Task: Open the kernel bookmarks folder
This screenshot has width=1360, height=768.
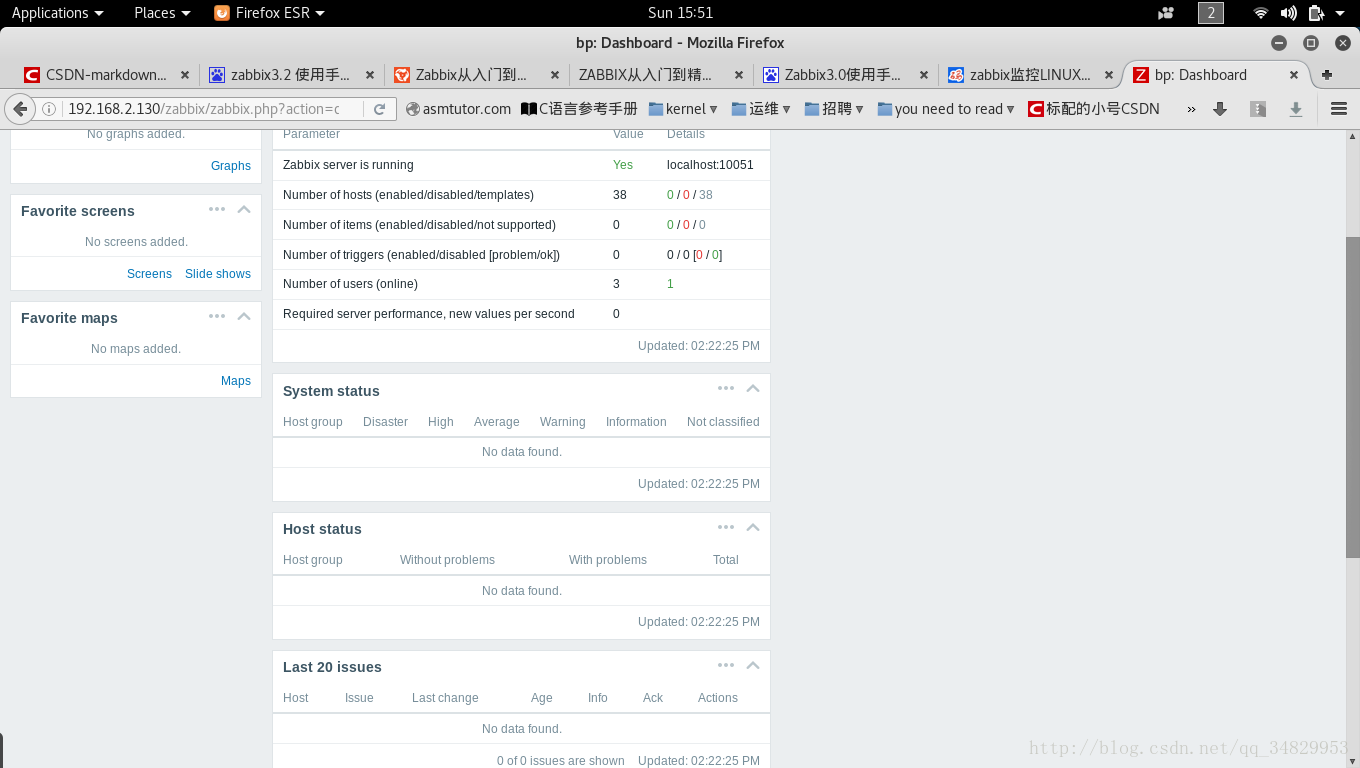Action: coord(684,109)
